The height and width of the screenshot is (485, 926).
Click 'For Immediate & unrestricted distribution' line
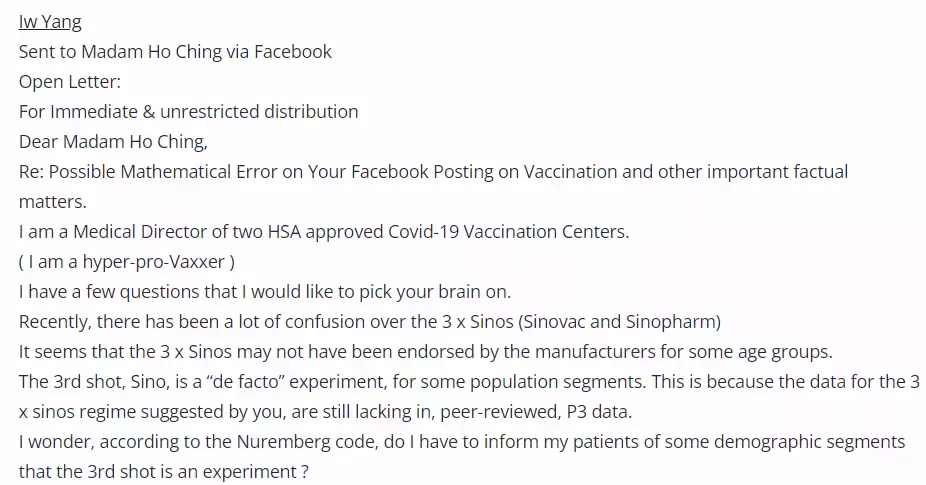188,111
